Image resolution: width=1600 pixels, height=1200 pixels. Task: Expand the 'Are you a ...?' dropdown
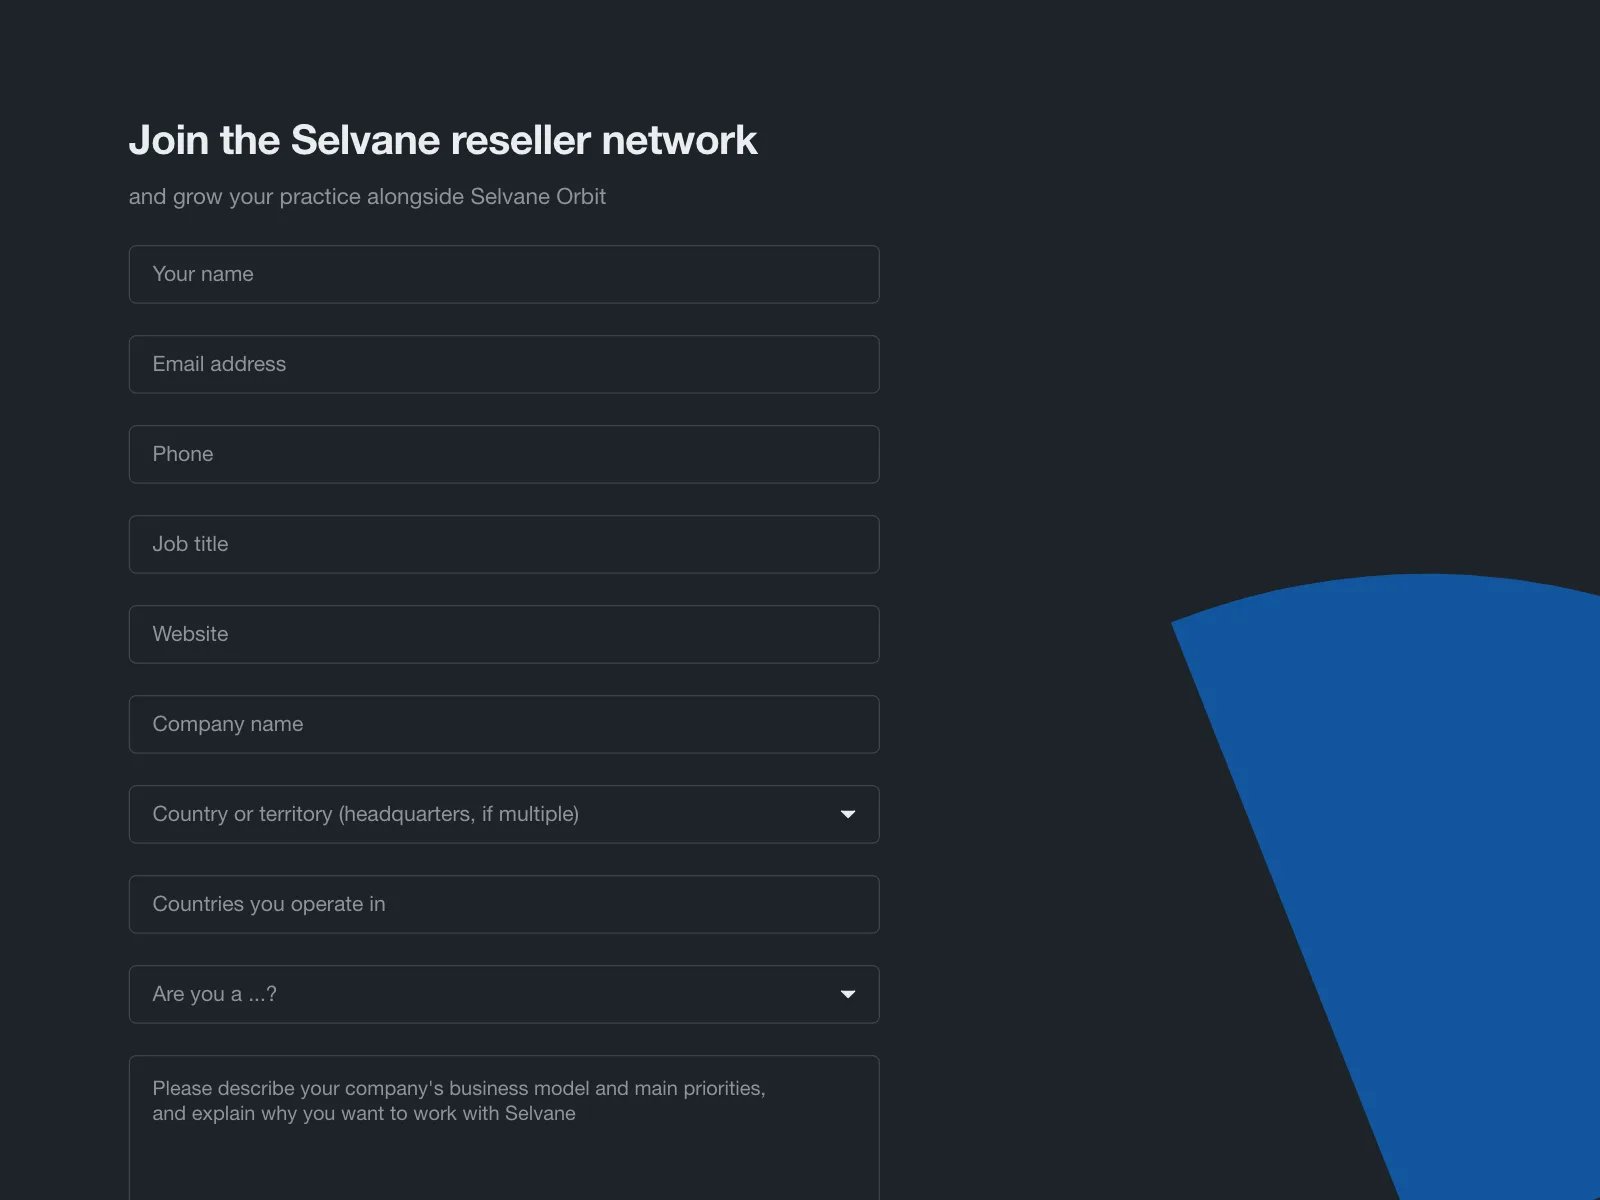[504, 994]
